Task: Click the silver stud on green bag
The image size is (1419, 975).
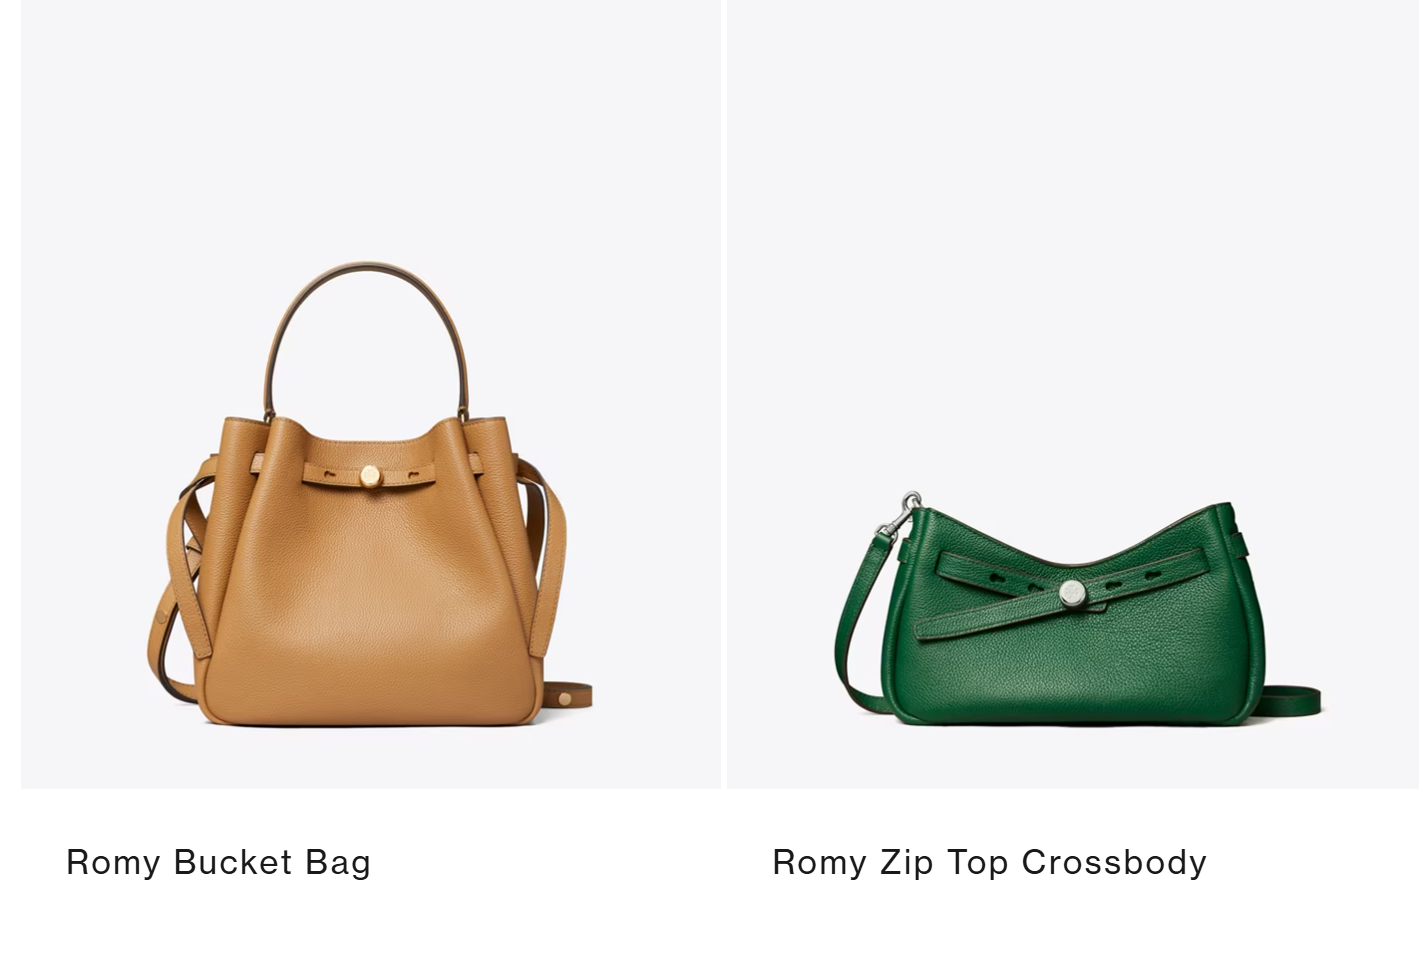Action: (x=1073, y=592)
